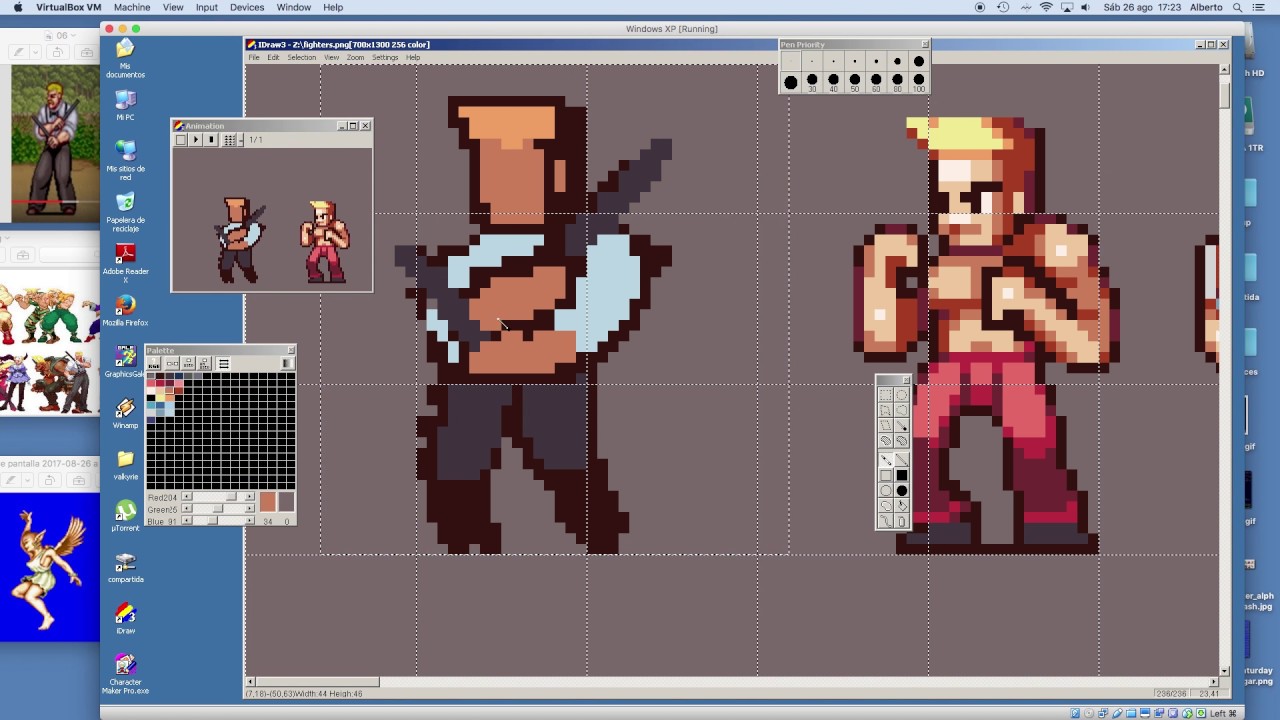The image size is (1280, 720).
Task: Launch GraphicsGale from desktop
Action: (x=125, y=361)
